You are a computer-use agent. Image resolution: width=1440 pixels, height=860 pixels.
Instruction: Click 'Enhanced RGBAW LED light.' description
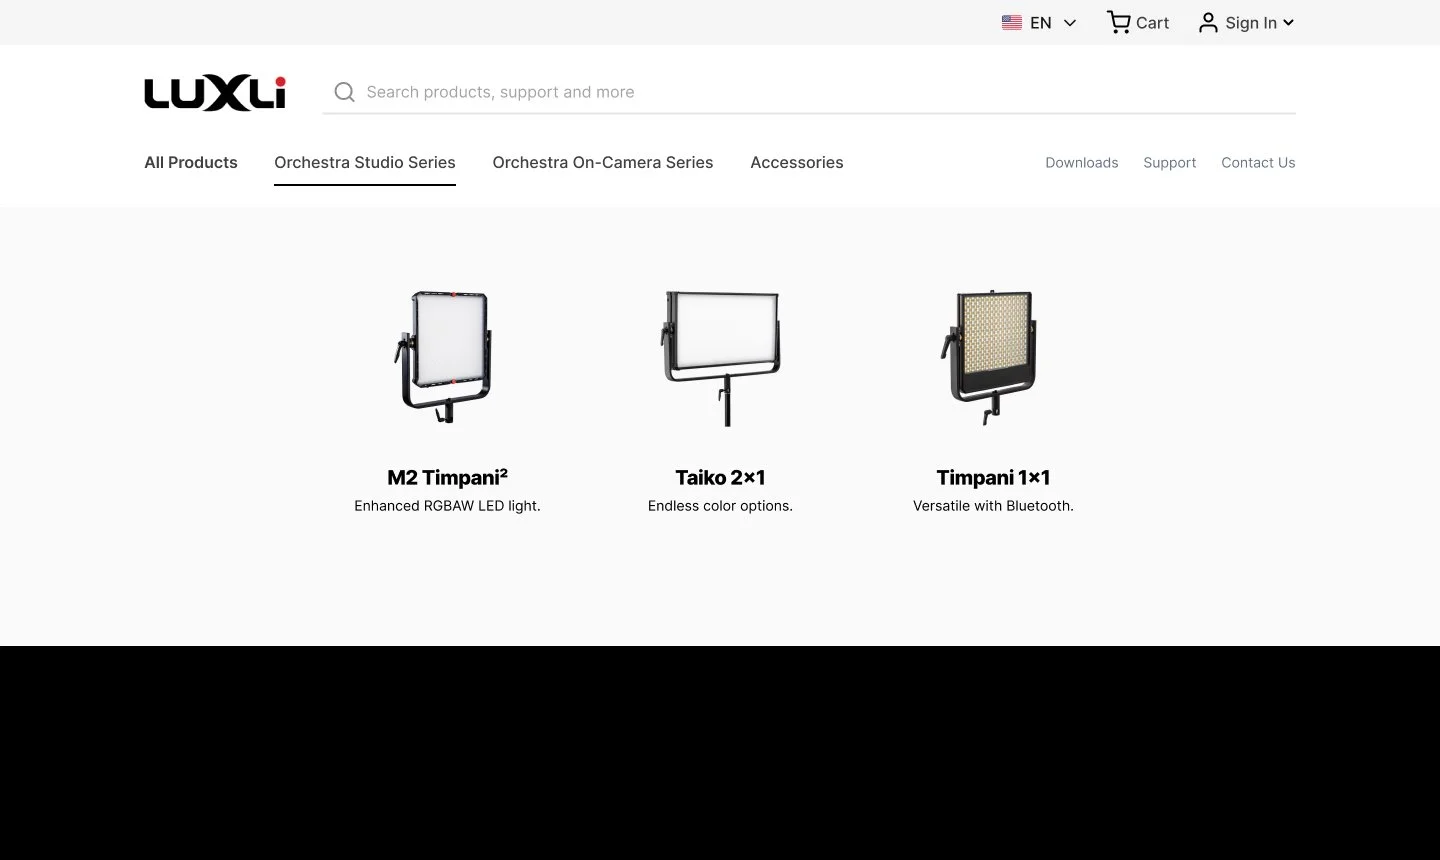pos(447,506)
